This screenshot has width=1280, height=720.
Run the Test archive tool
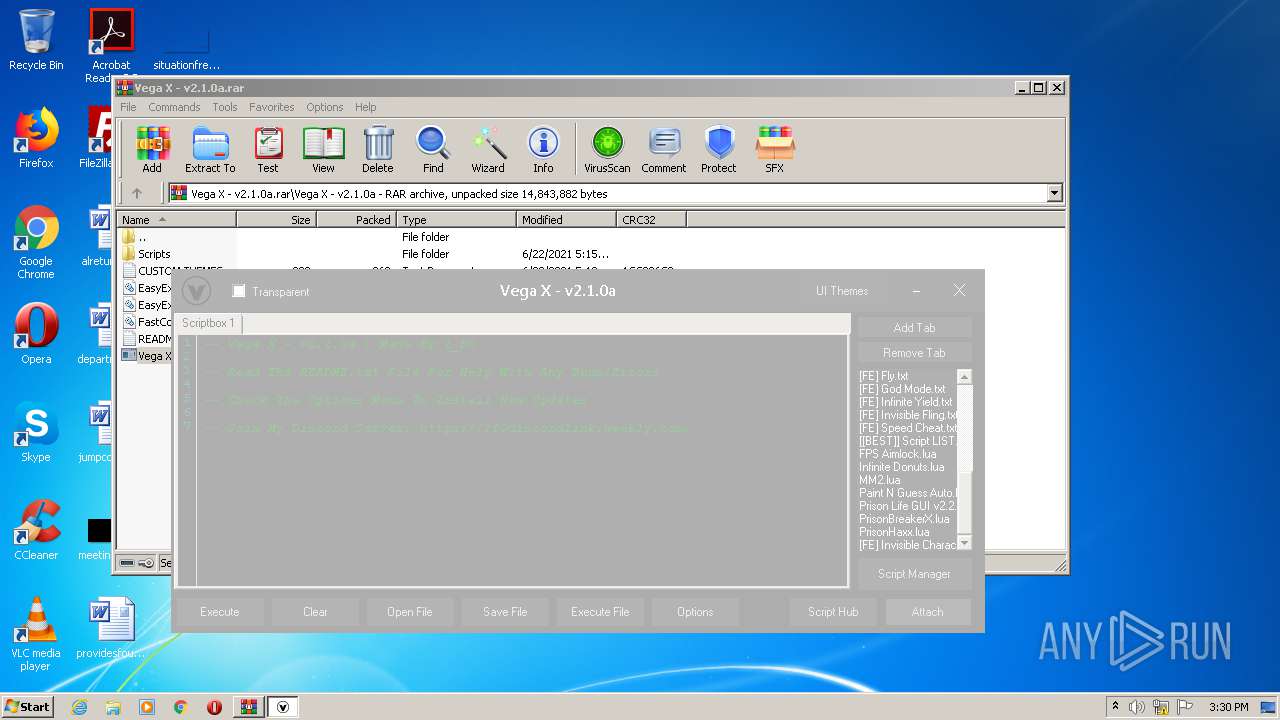tap(268, 150)
